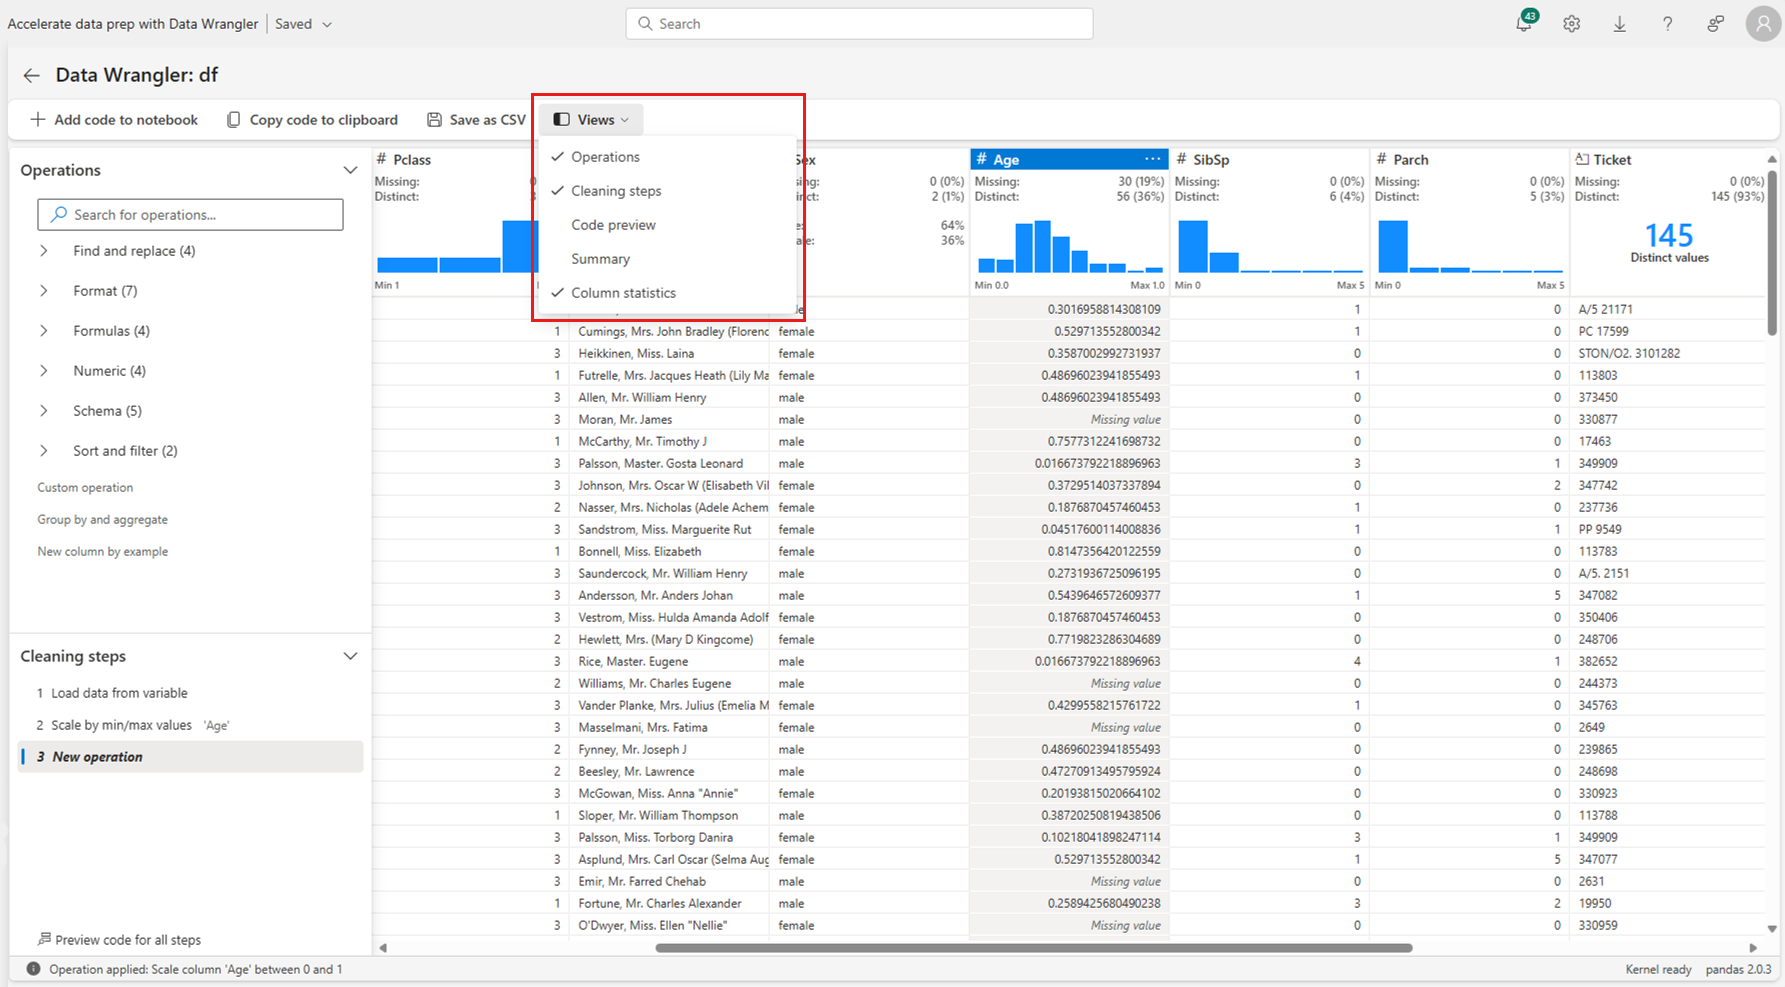1785x987 pixels.
Task: Click the Search for operations field
Action: 190,214
